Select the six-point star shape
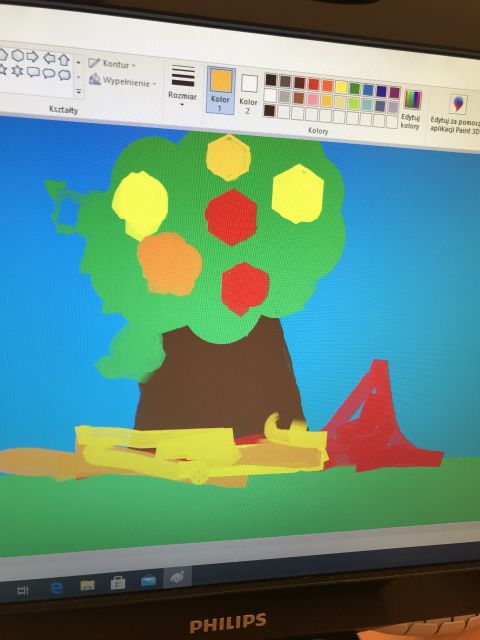The width and height of the screenshot is (480, 640). (17, 71)
